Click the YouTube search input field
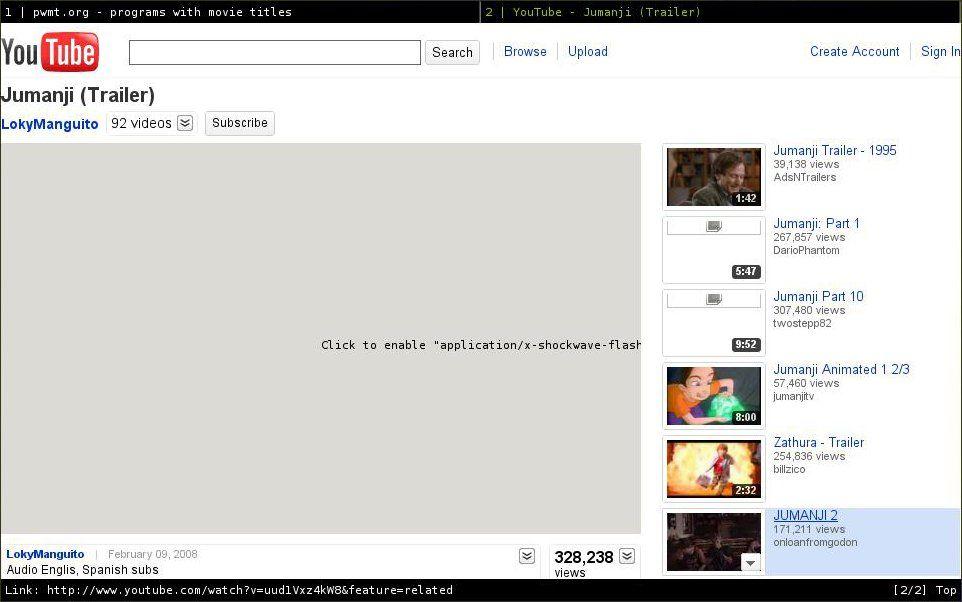Image resolution: width=962 pixels, height=602 pixels. point(275,52)
